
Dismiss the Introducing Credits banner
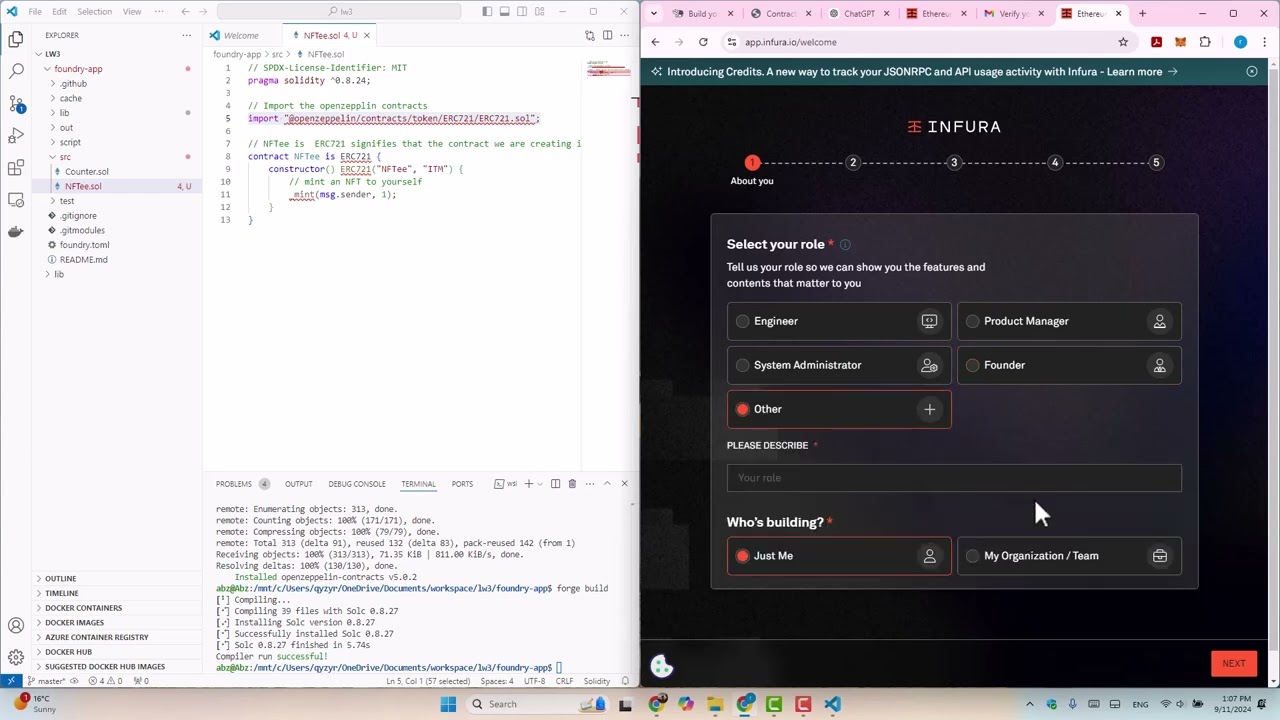pyautogui.click(x=1252, y=72)
